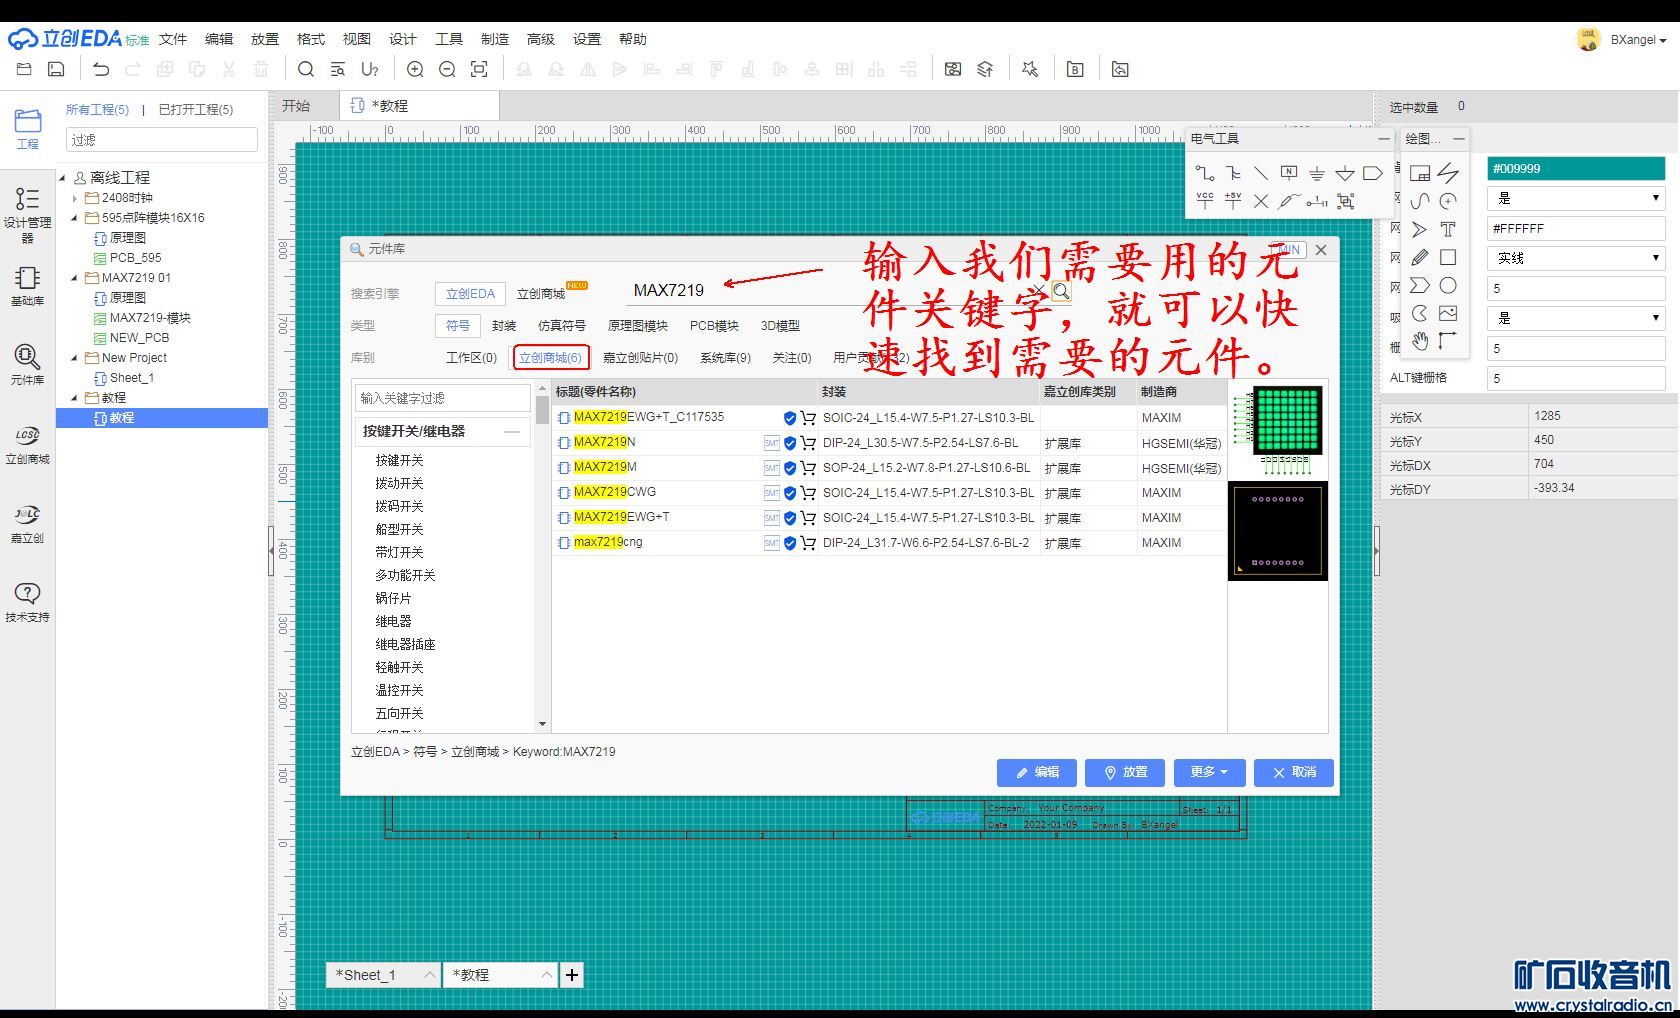This screenshot has height=1018, width=1680.
Task: Select the wire tool in 电气工具
Action: 1205,173
